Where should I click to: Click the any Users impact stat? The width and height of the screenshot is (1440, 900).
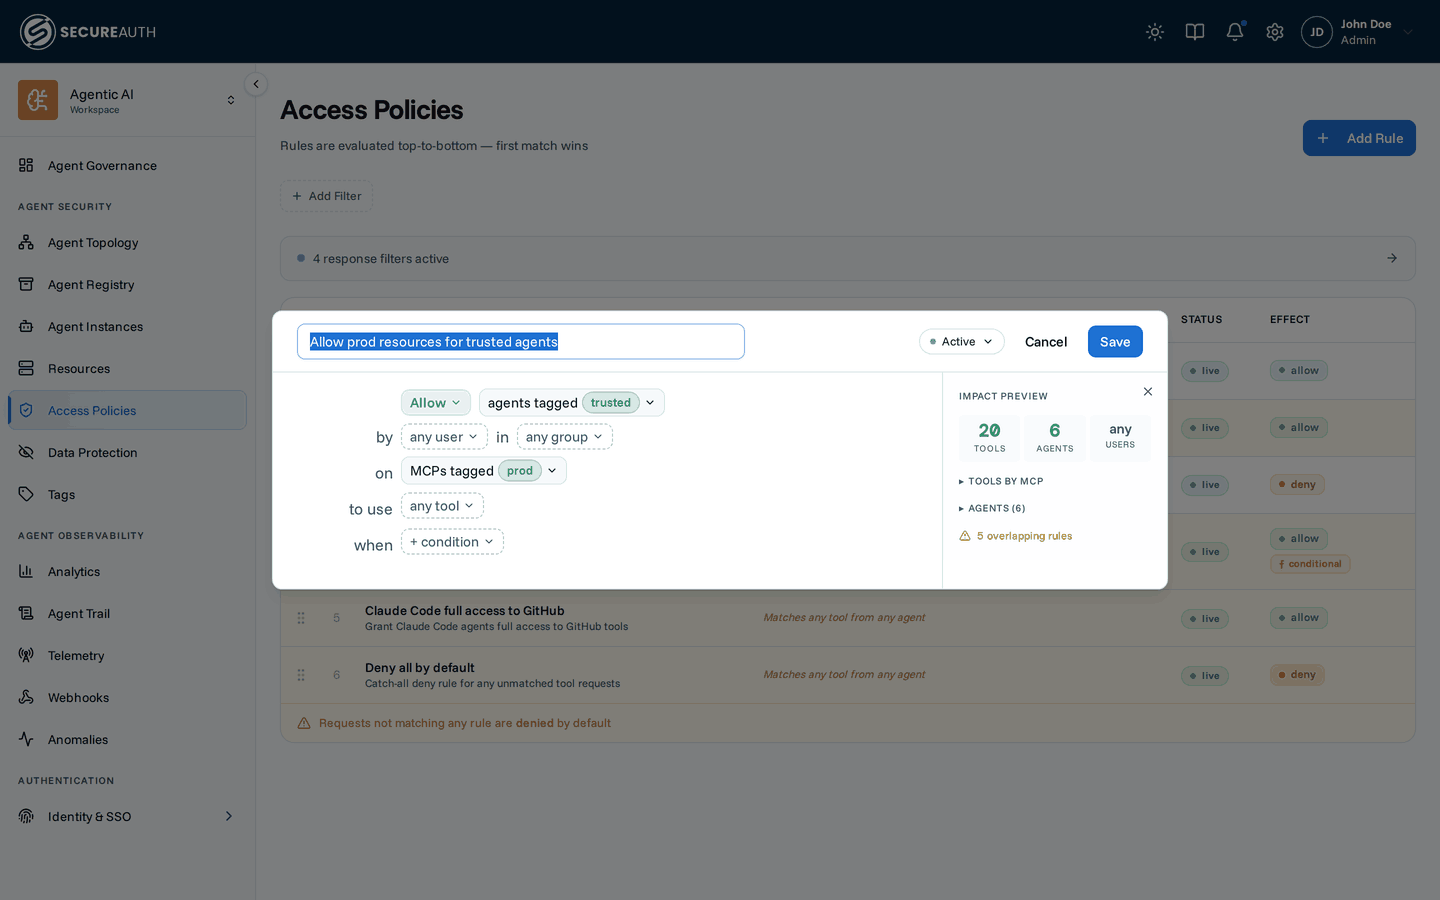coord(1120,438)
